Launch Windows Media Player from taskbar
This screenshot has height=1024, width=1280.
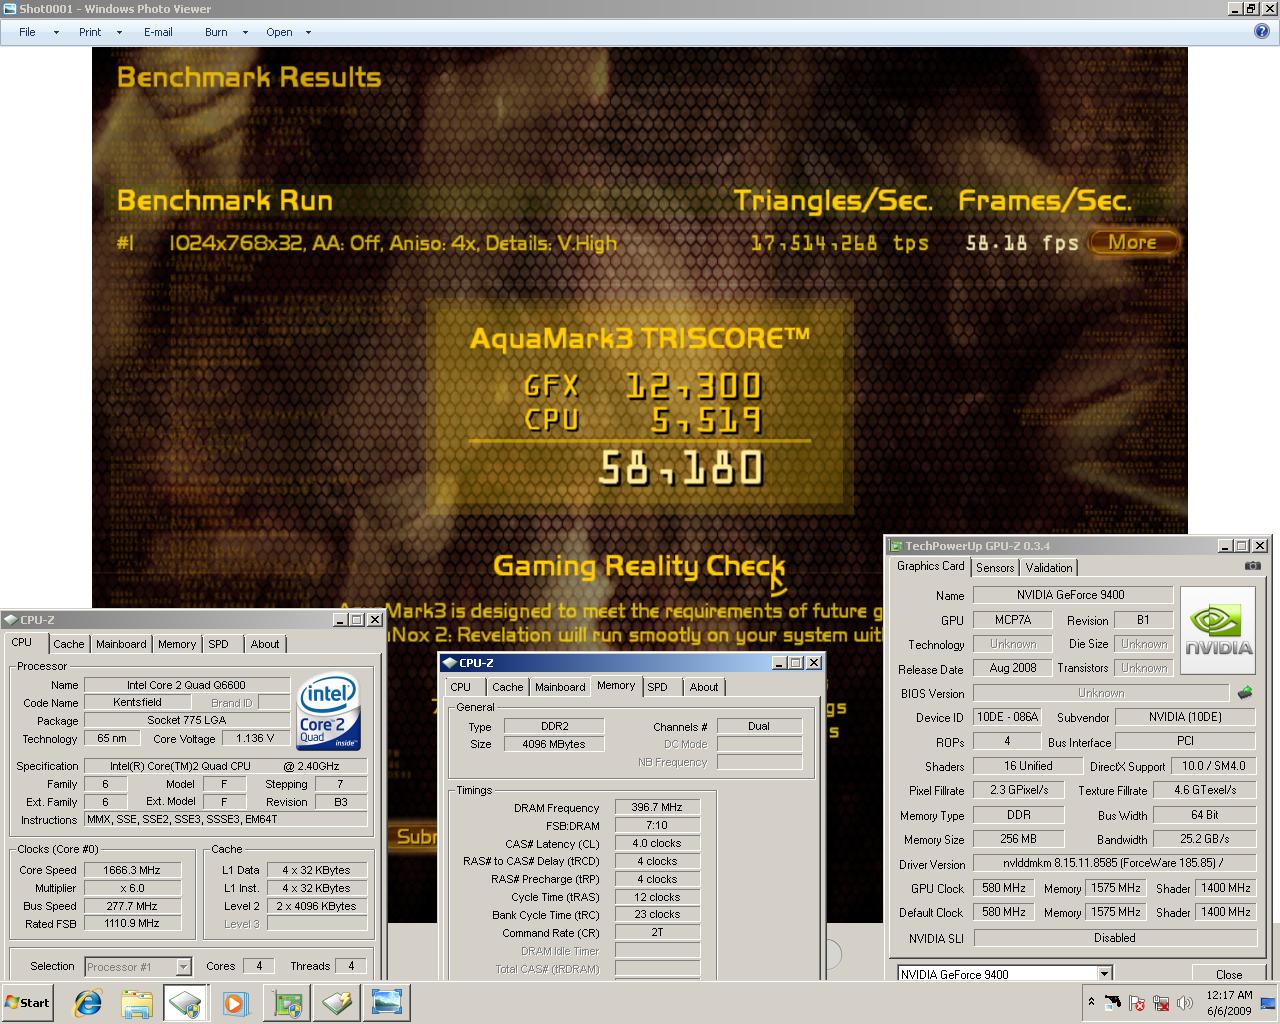[235, 1003]
